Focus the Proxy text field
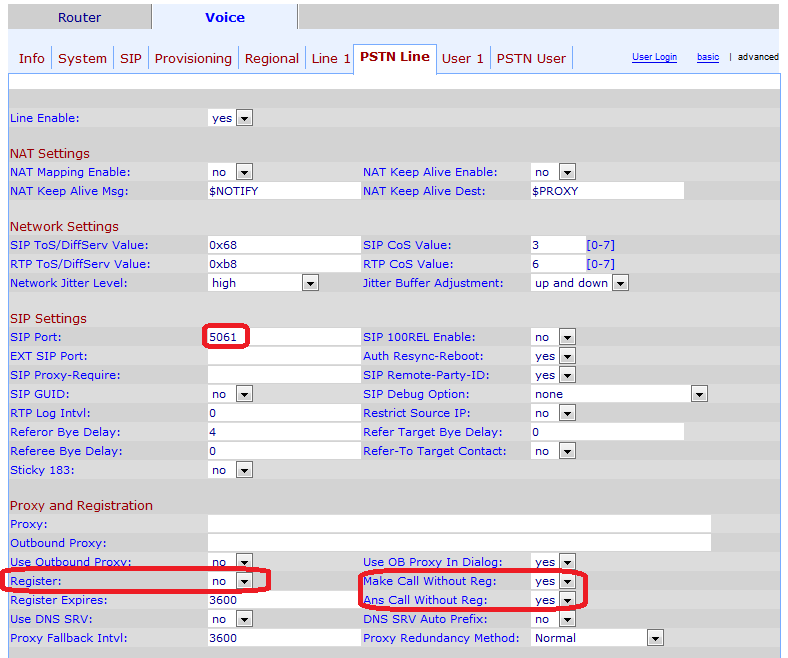Image resolution: width=788 pixels, height=658 pixels. (459, 524)
